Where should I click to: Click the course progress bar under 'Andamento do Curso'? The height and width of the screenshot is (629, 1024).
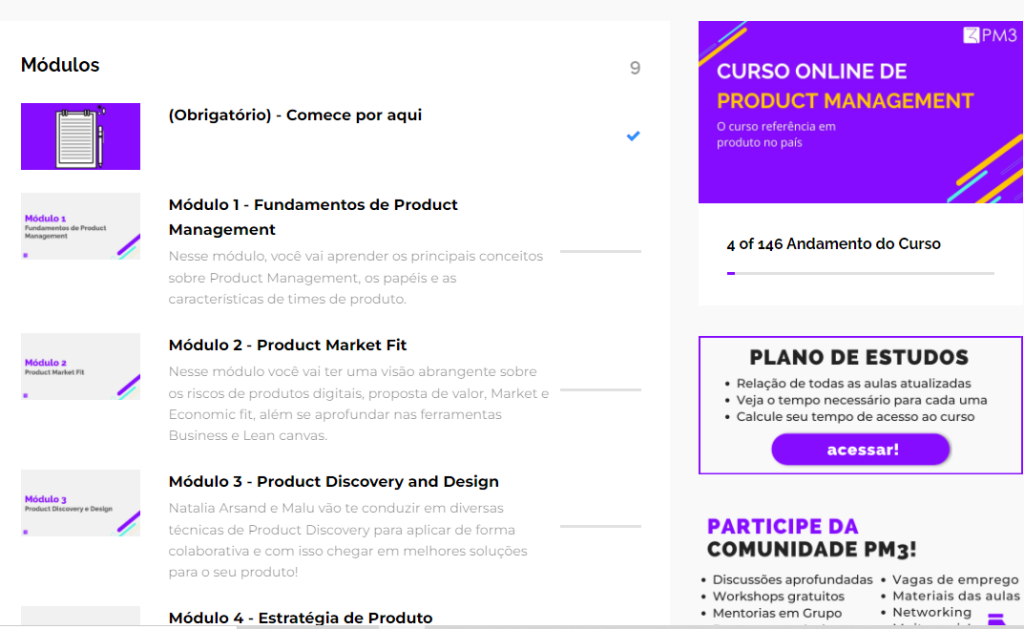pos(860,273)
